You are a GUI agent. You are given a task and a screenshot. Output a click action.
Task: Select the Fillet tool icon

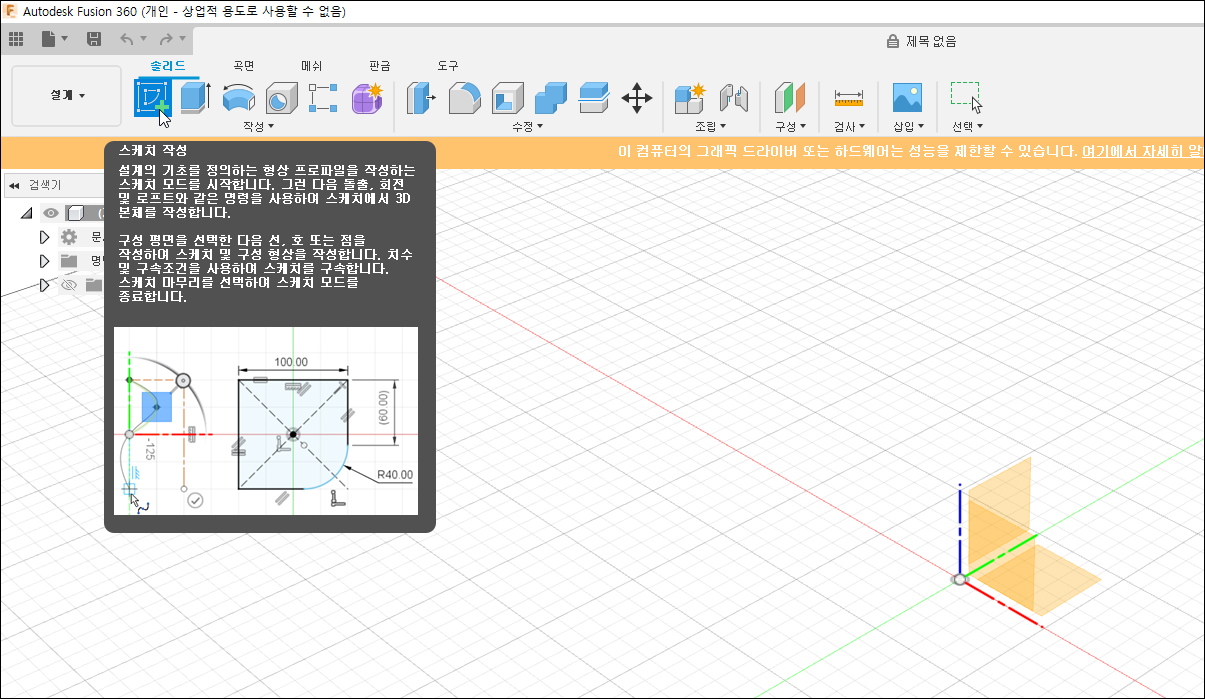(464, 98)
